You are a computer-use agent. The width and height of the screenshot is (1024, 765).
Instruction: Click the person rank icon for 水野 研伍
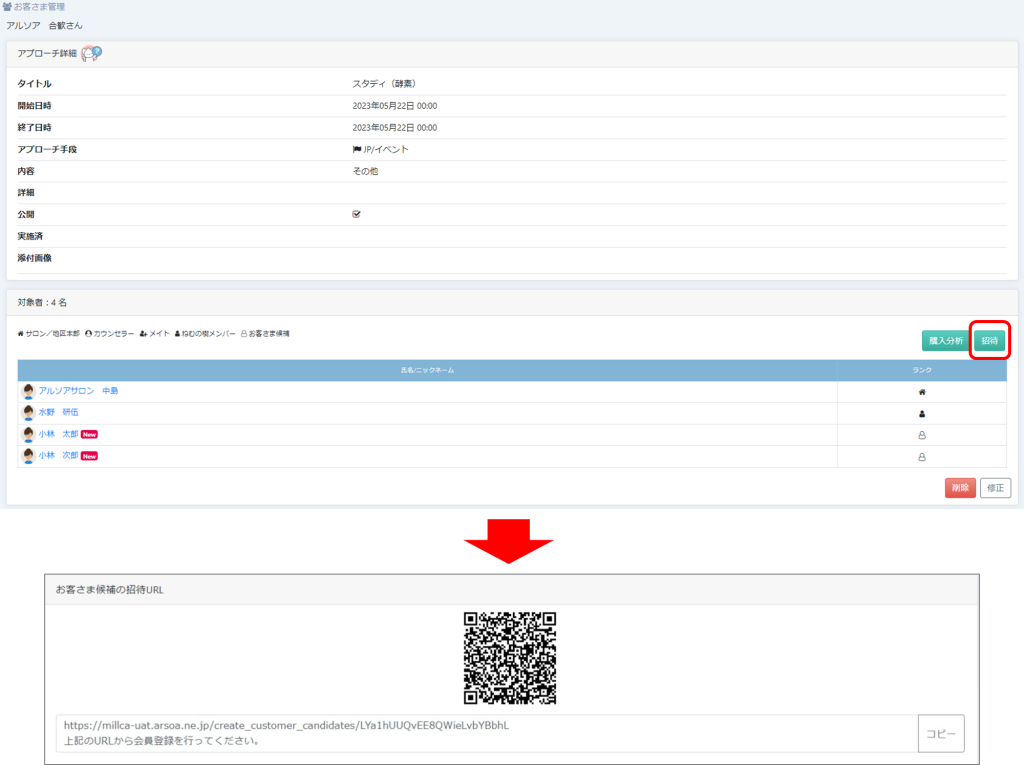pyautogui.click(x=921, y=413)
